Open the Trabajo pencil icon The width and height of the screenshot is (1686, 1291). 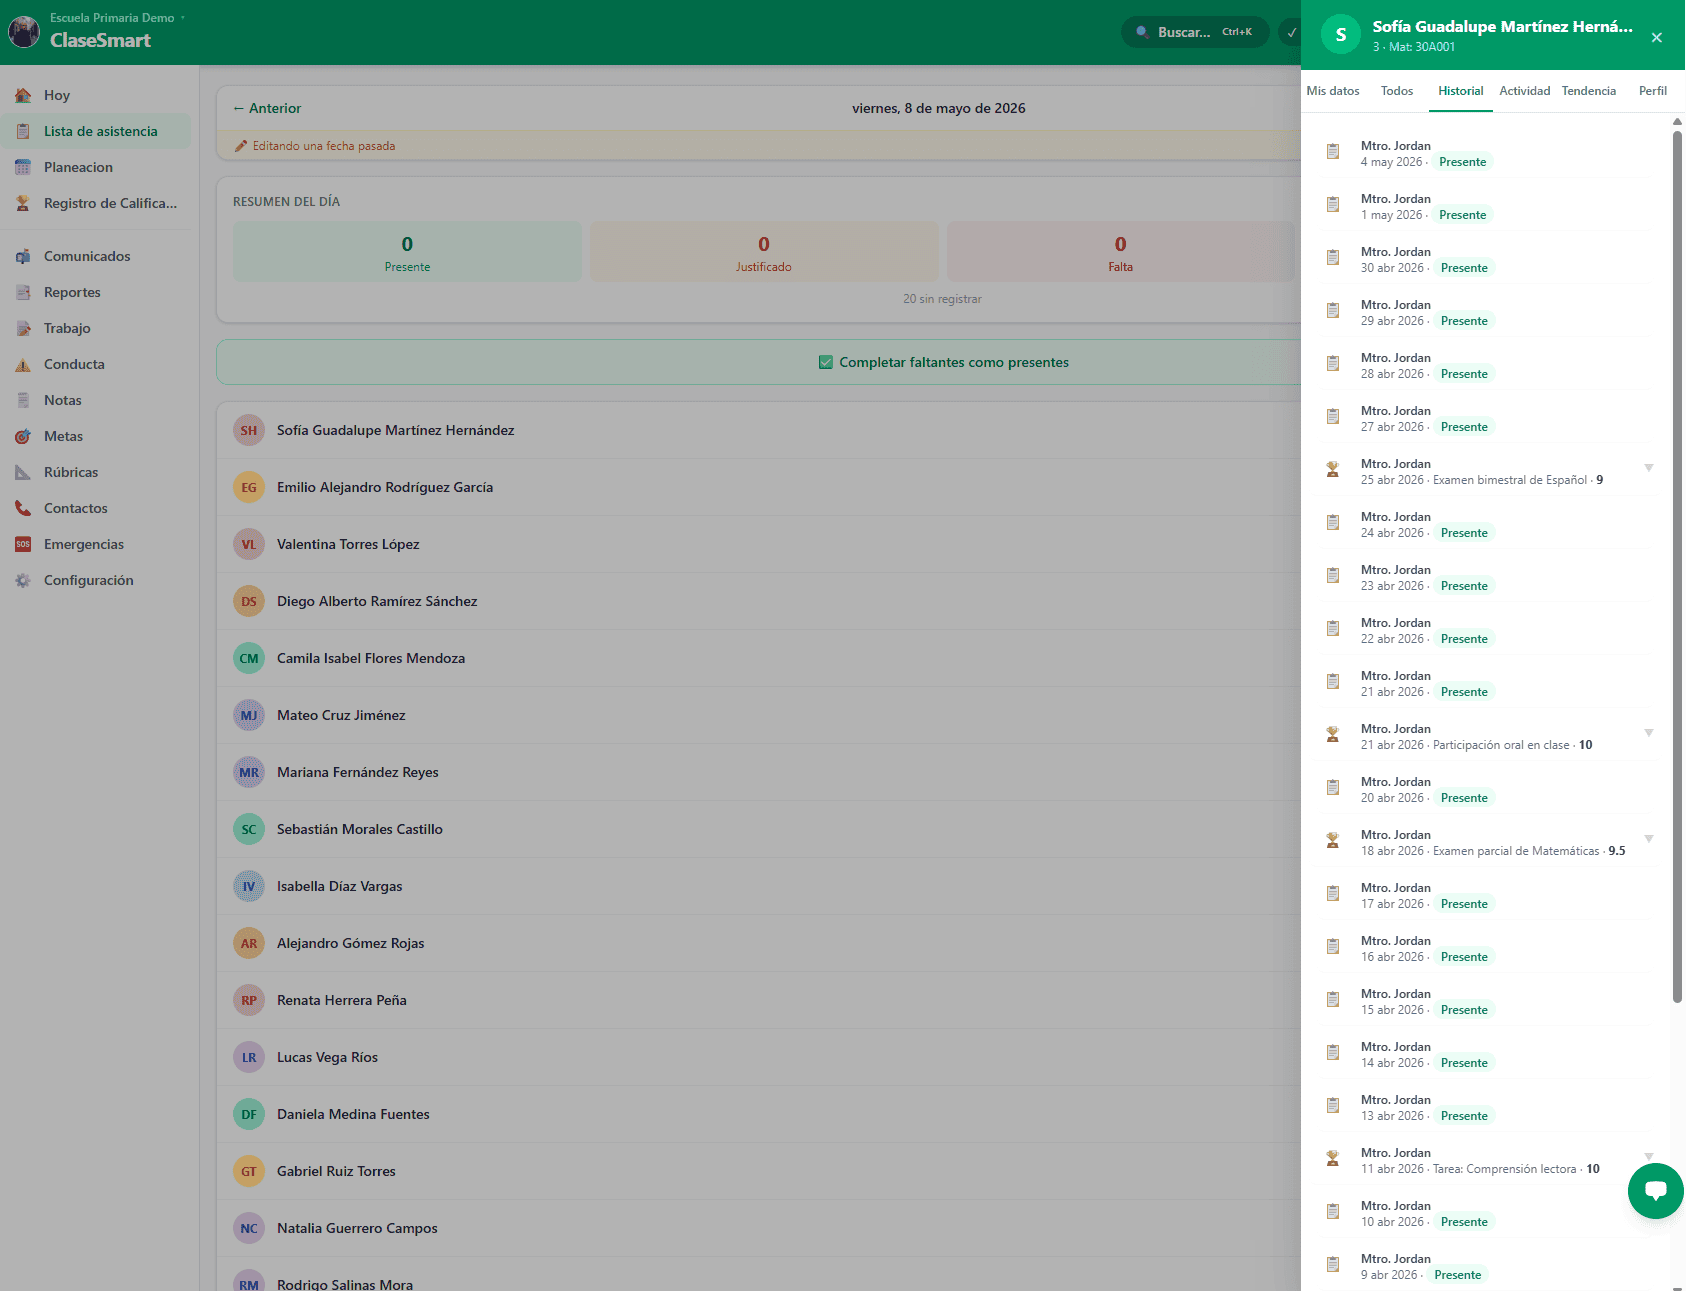click(23, 328)
